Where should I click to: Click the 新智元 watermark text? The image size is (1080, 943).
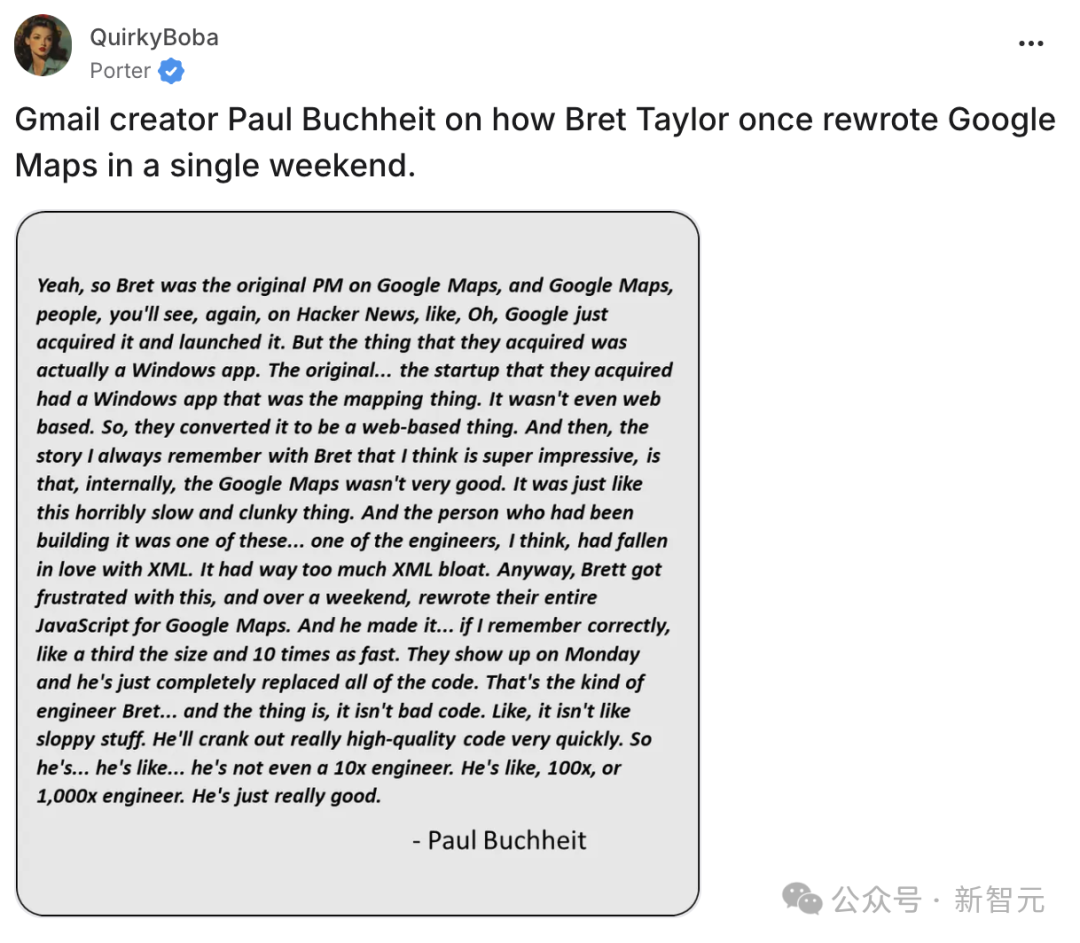[x=999, y=900]
